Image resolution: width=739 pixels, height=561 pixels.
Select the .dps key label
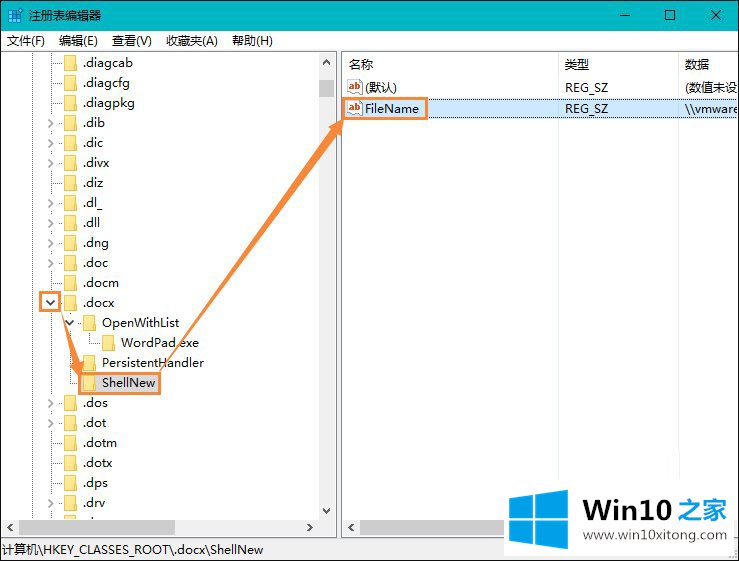pyautogui.click(x=95, y=483)
